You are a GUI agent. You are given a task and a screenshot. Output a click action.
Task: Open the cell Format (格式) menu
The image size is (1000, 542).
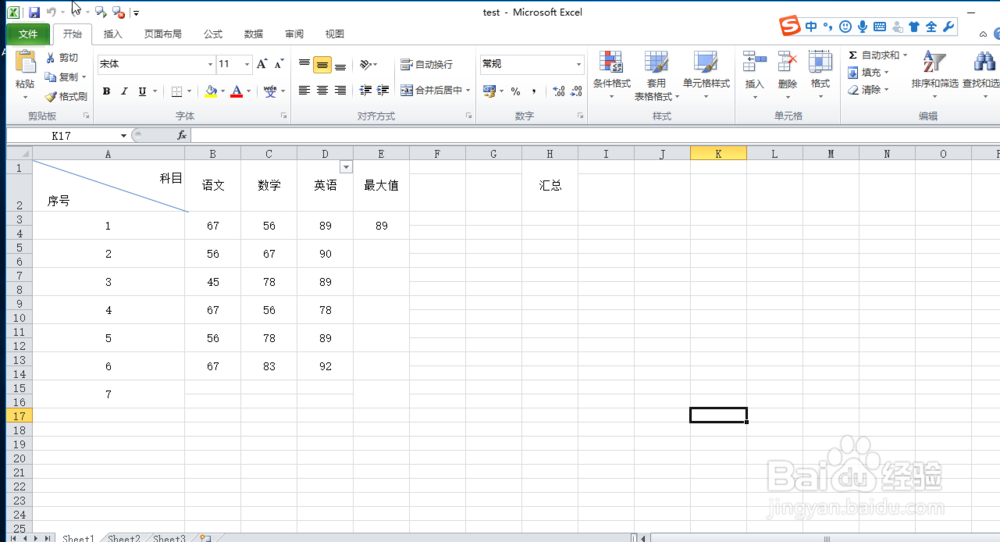[x=820, y=75]
